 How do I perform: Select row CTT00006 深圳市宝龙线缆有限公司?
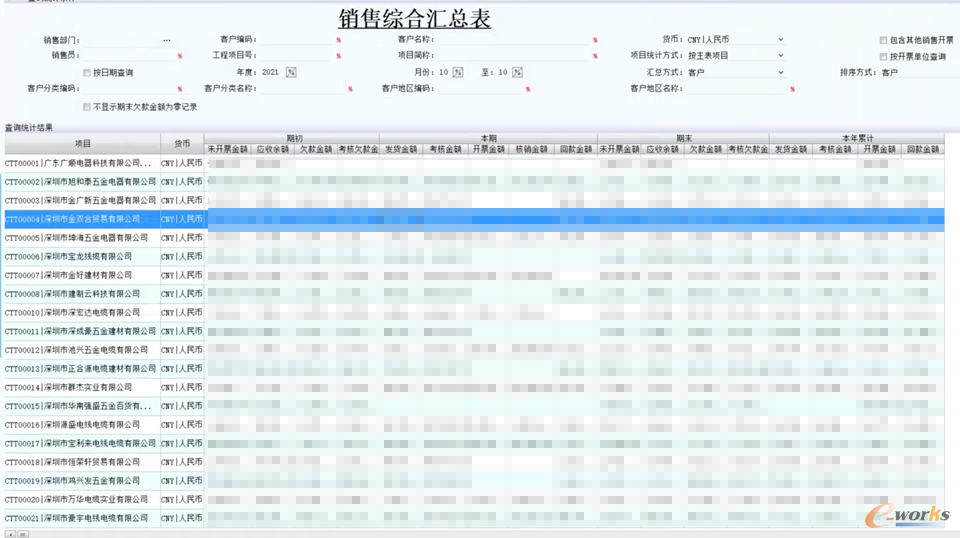474,256
